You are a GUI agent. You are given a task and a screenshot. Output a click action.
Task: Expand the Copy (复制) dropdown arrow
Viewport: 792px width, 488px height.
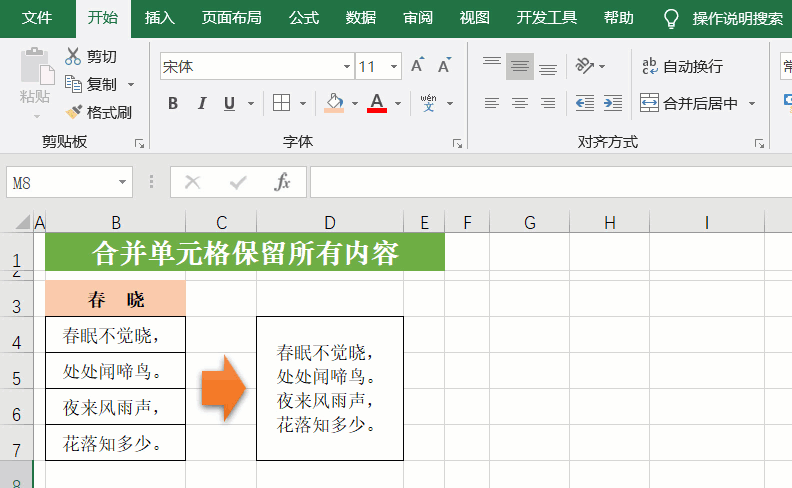point(131,84)
